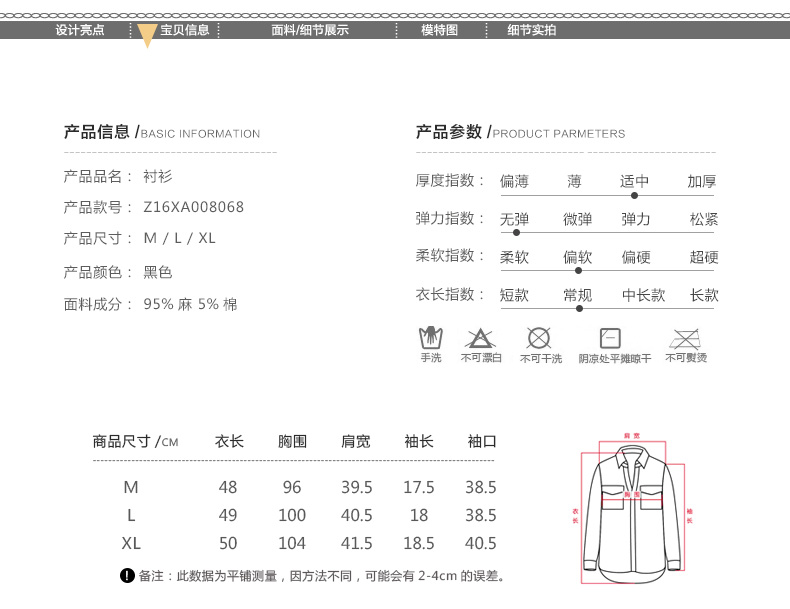Image resolution: width=790 pixels, height=609 pixels.
Task: Switch to the 宝贝信息 tab
Action: pos(185,30)
